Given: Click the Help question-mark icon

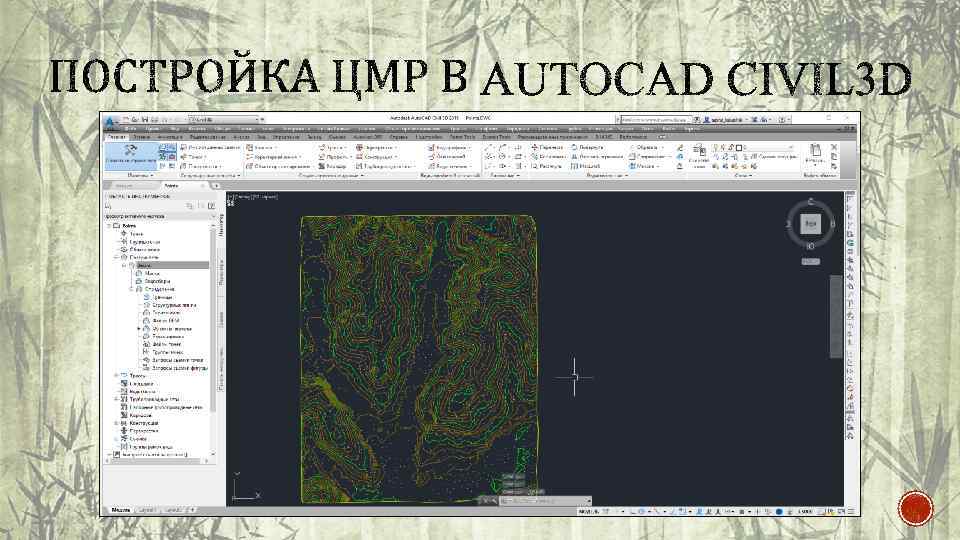Looking at the screenshot, I should click(x=781, y=120).
